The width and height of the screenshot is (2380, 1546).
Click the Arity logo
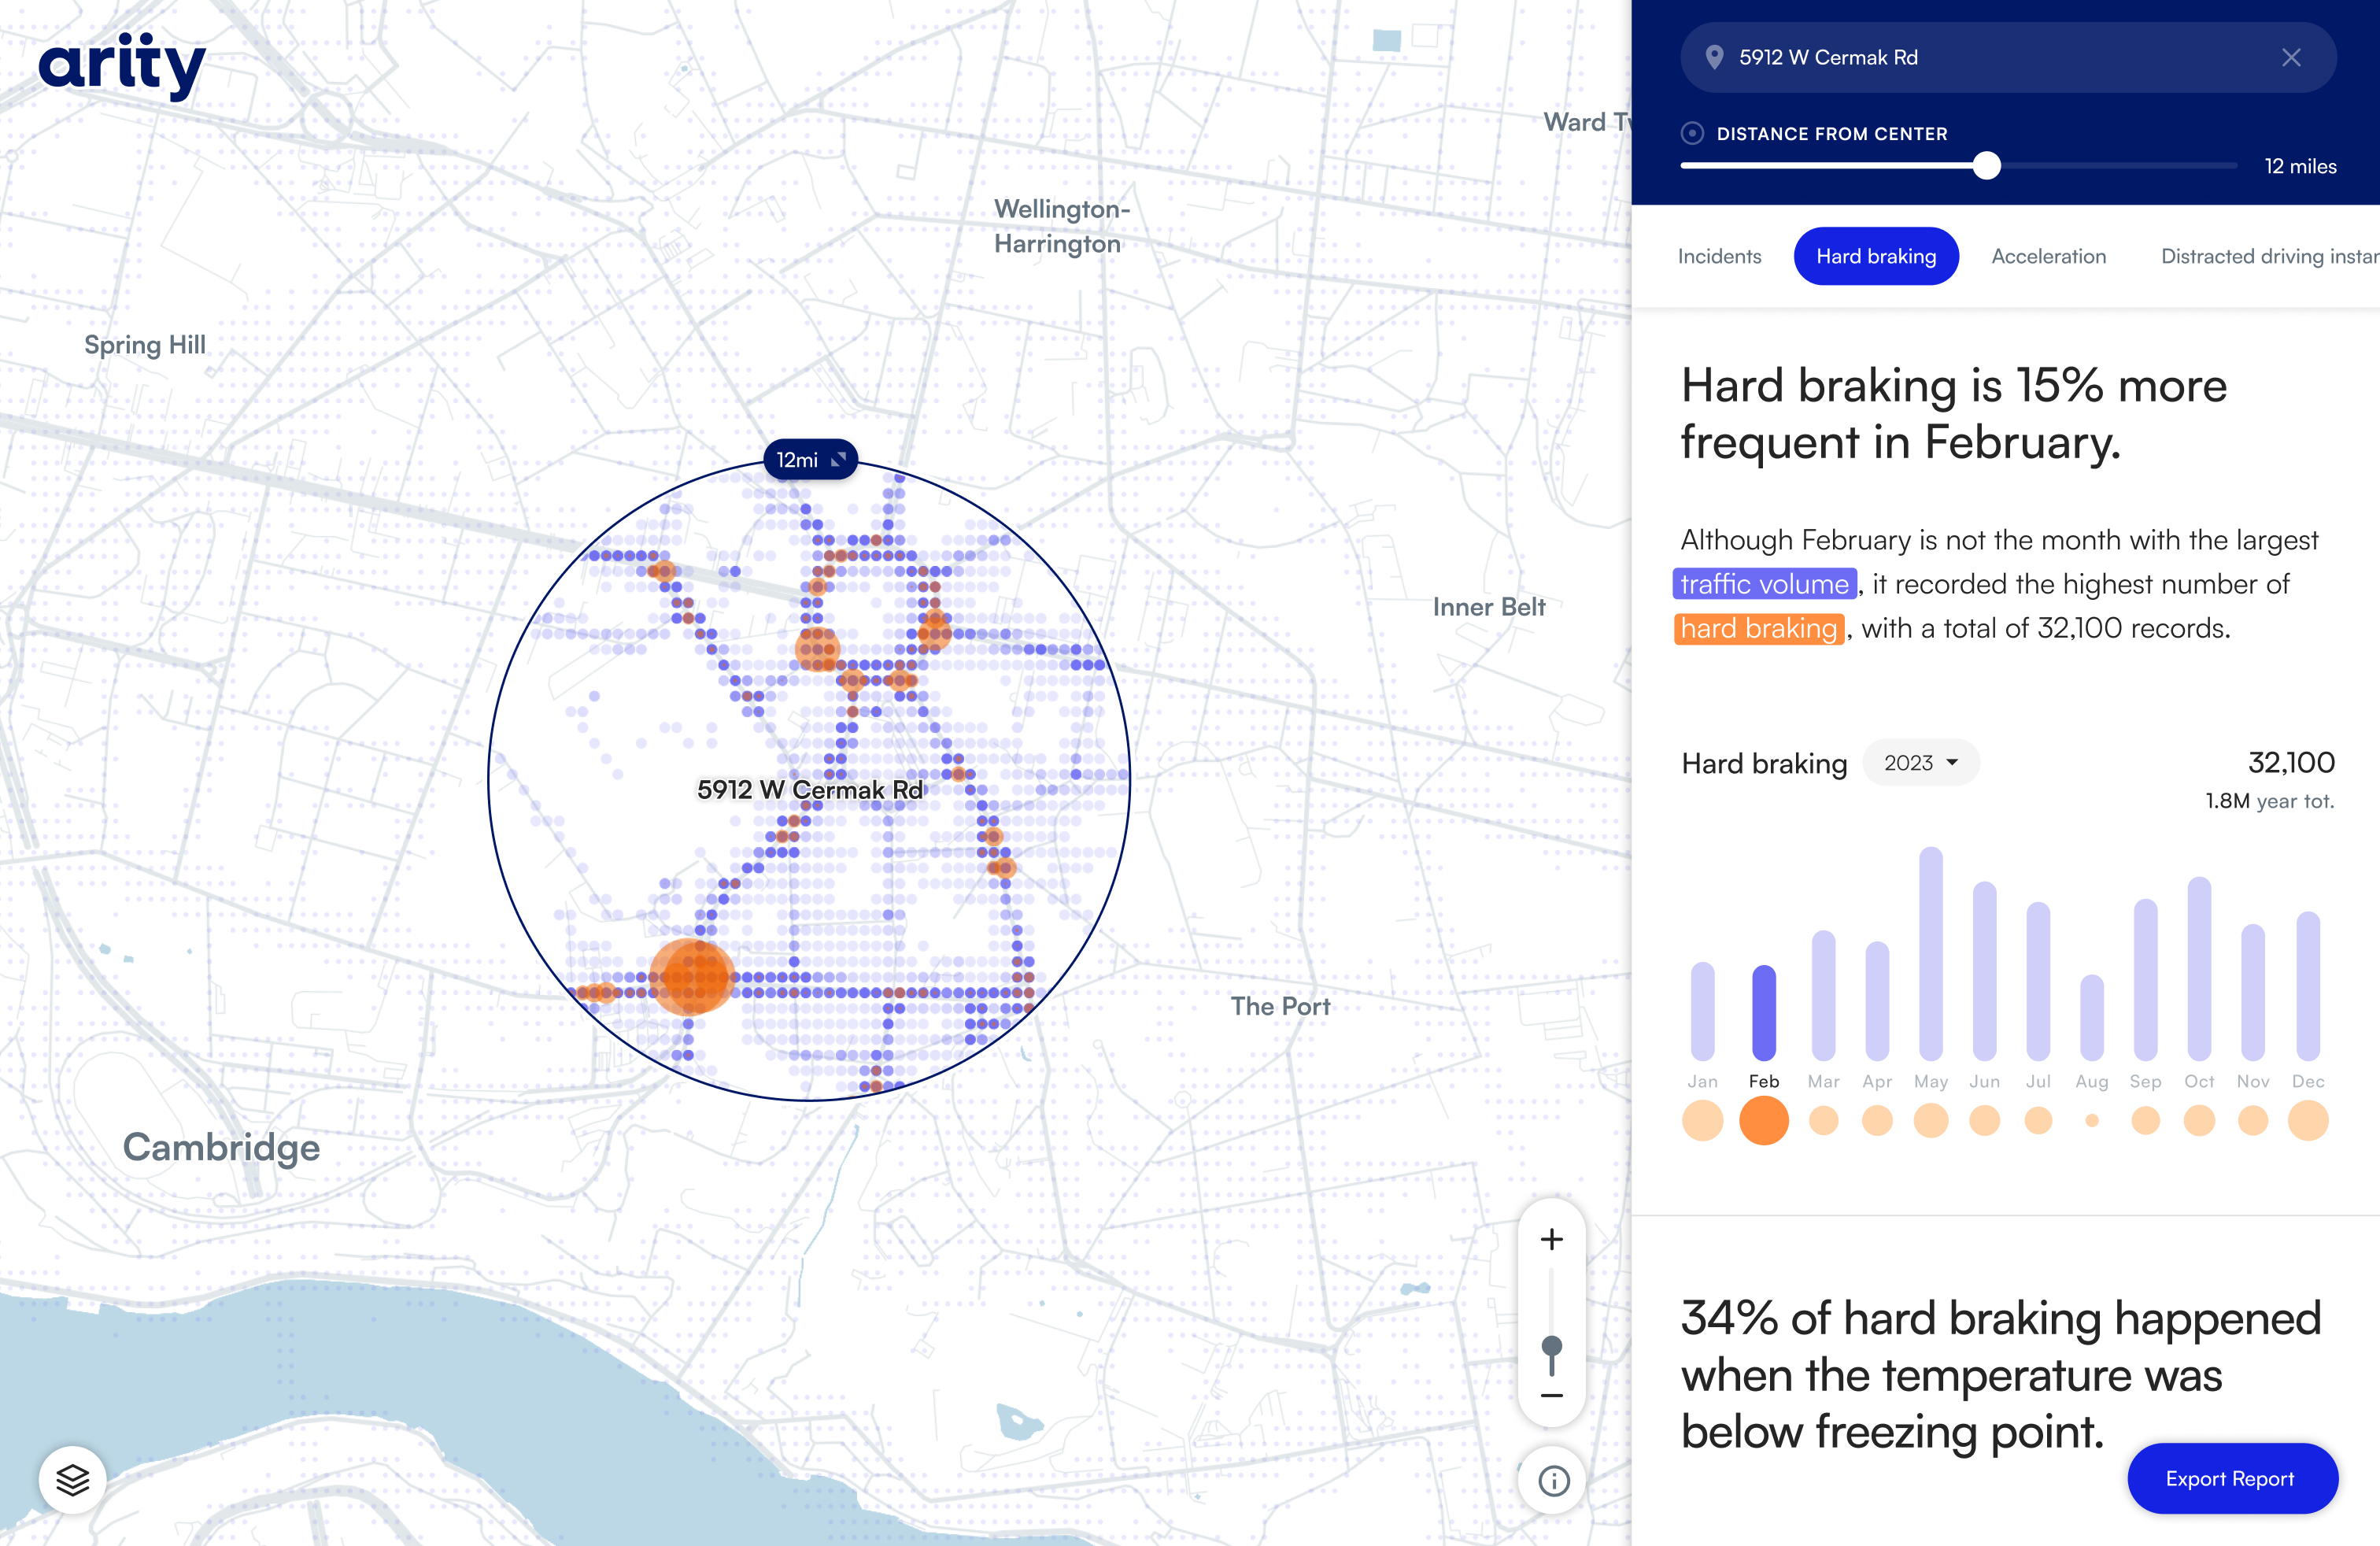[x=122, y=65]
